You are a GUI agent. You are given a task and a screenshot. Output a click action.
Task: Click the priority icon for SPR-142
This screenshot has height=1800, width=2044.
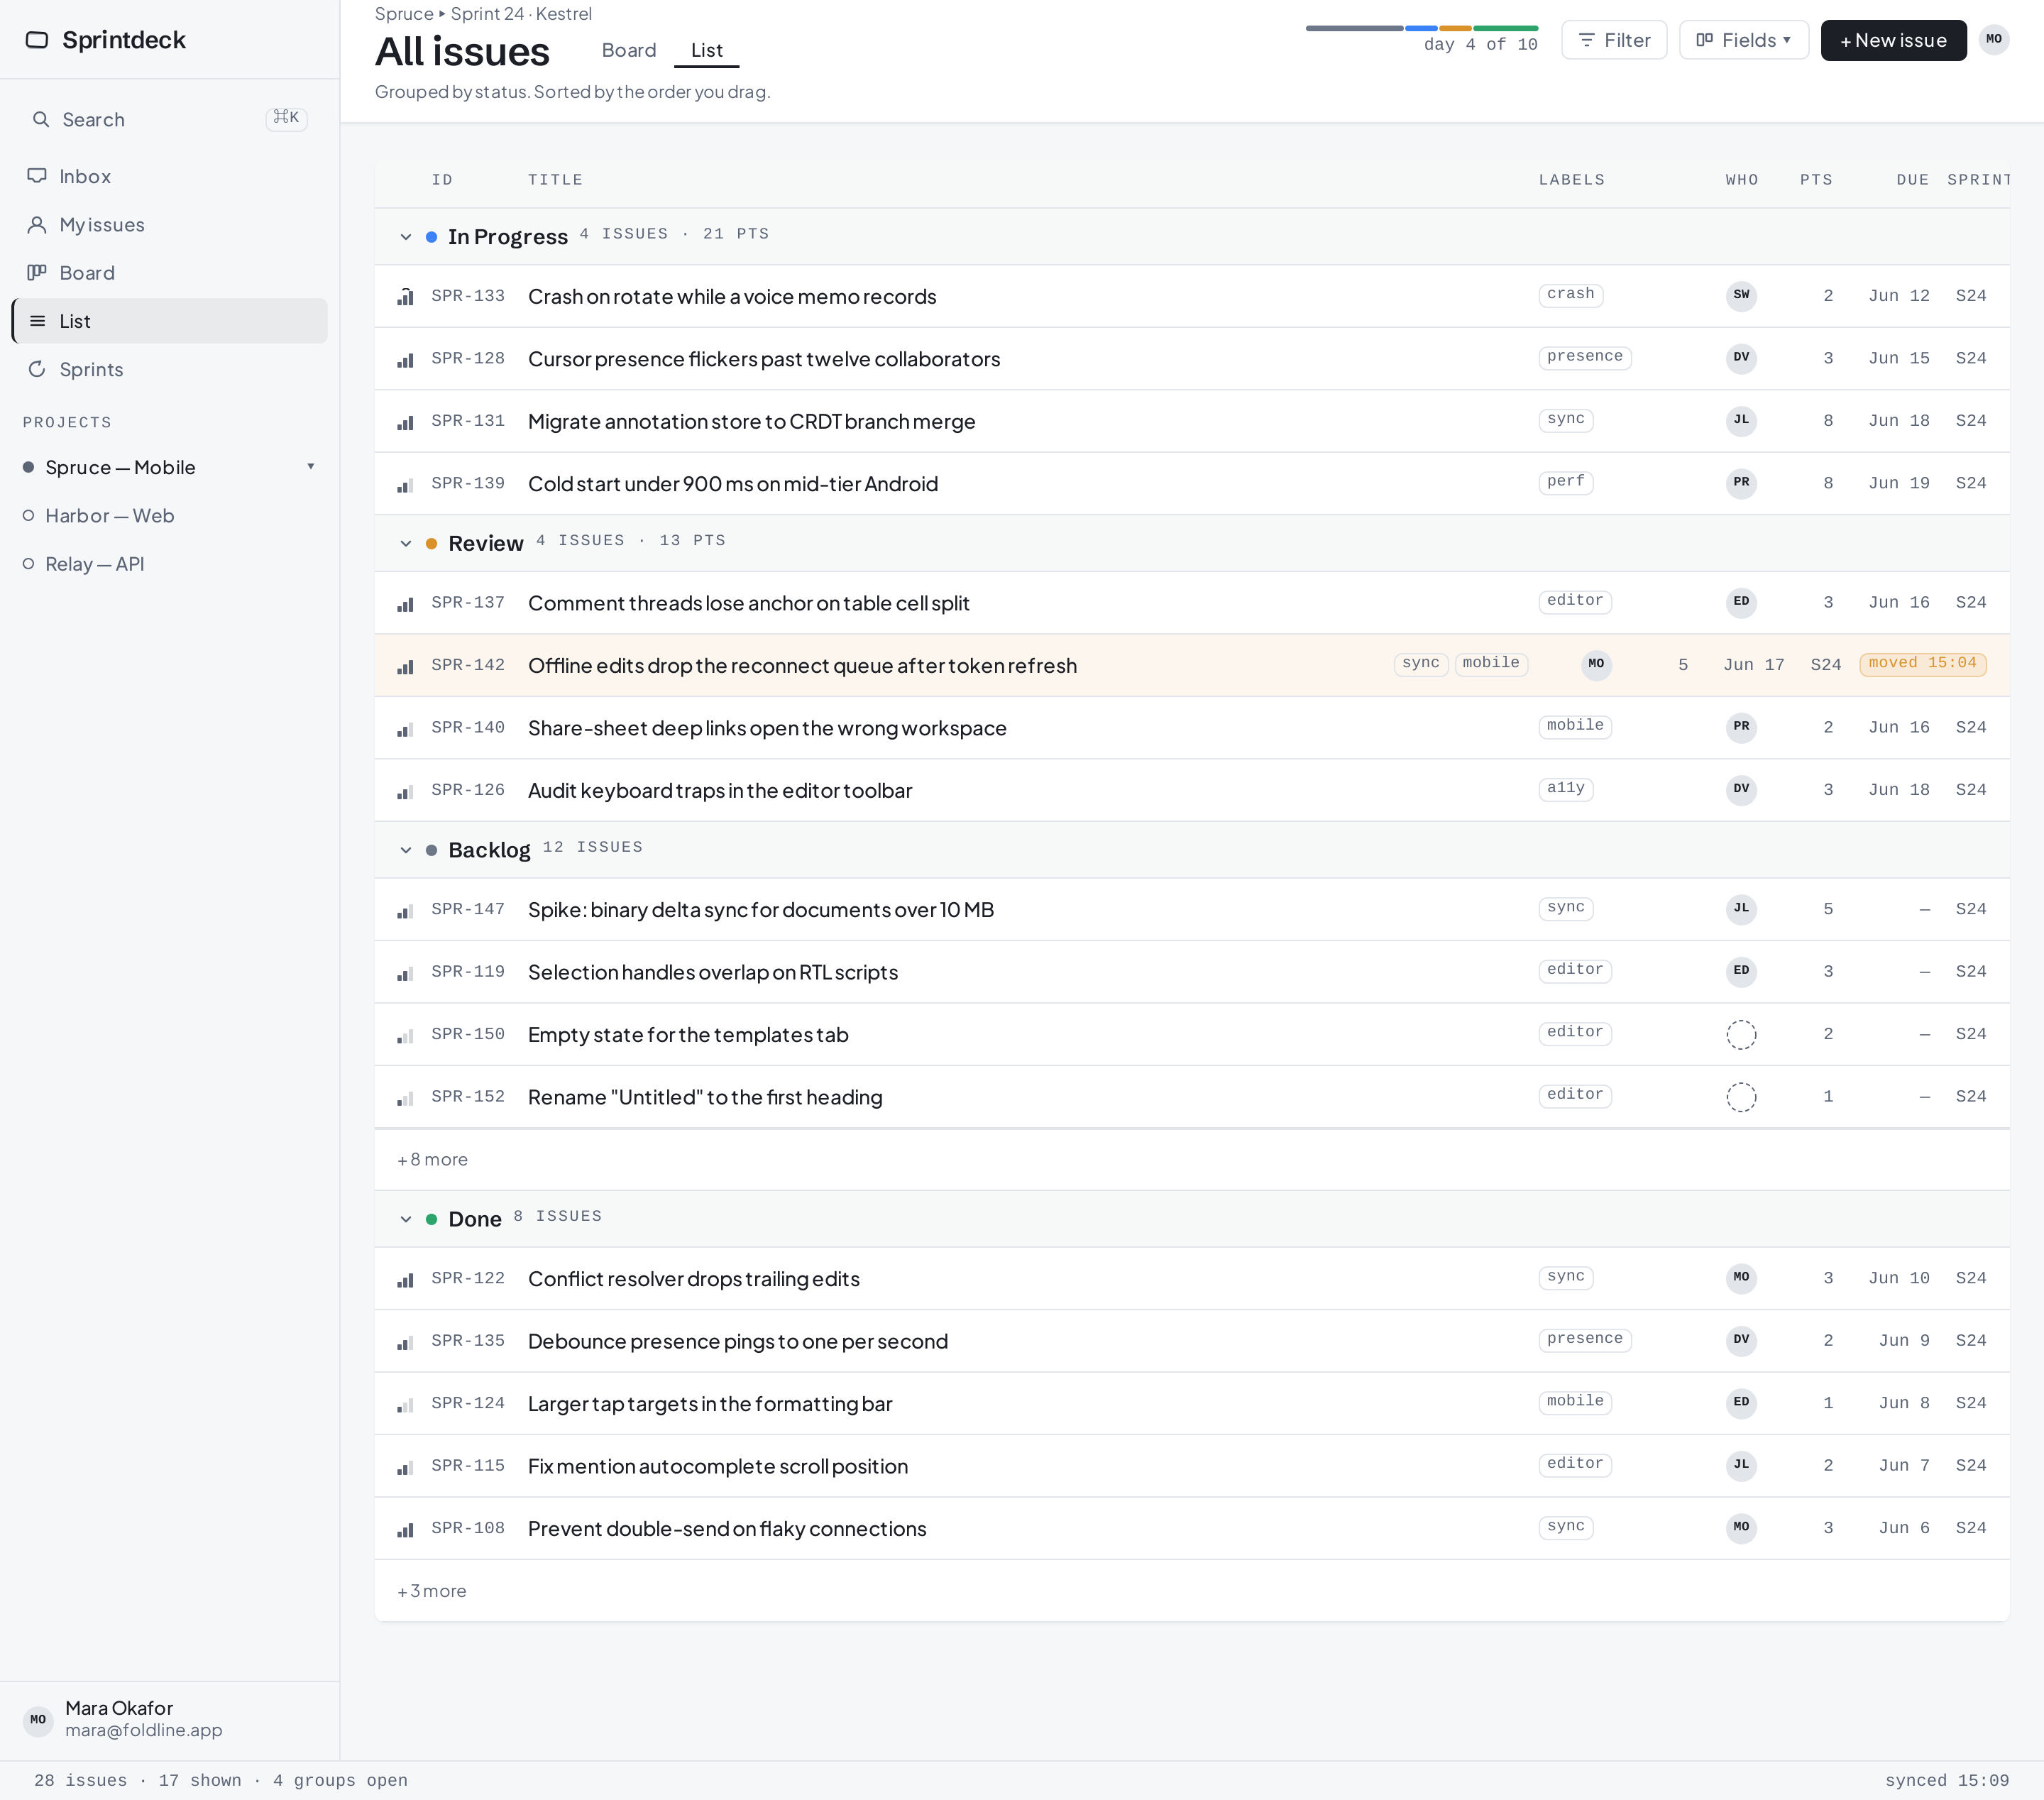click(x=405, y=666)
